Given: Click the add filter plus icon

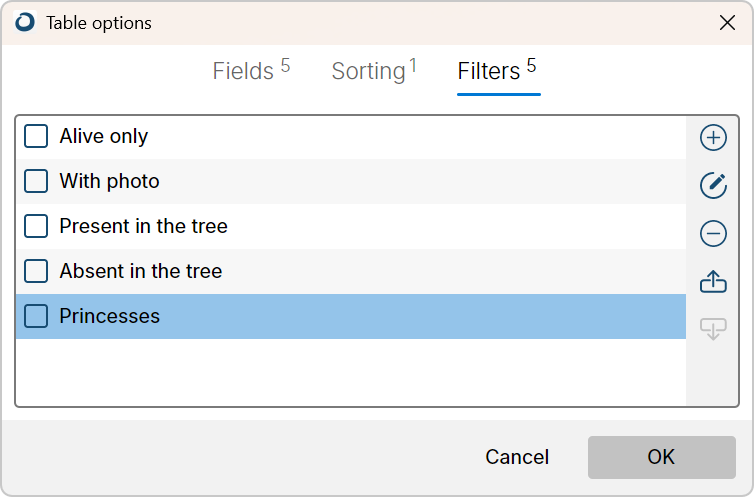Looking at the screenshot, I should pyautogui.click(x=713, y=138).
